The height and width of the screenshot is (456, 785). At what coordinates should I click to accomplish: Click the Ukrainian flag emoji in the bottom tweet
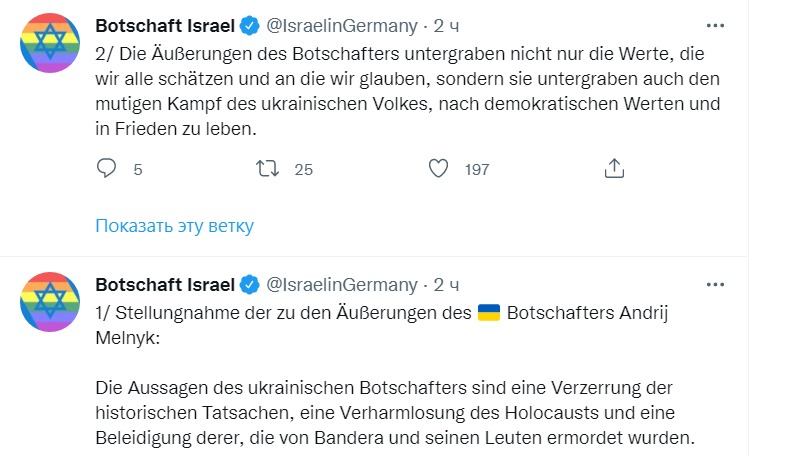[489, 312]
